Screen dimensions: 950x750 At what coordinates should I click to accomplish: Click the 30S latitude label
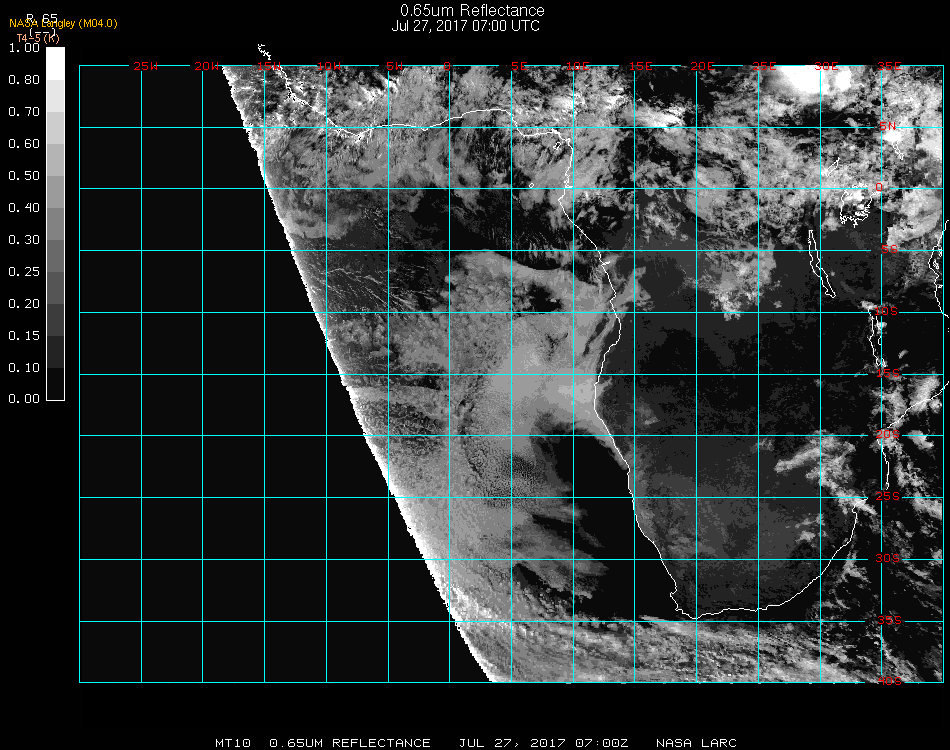tap(888, 559)
